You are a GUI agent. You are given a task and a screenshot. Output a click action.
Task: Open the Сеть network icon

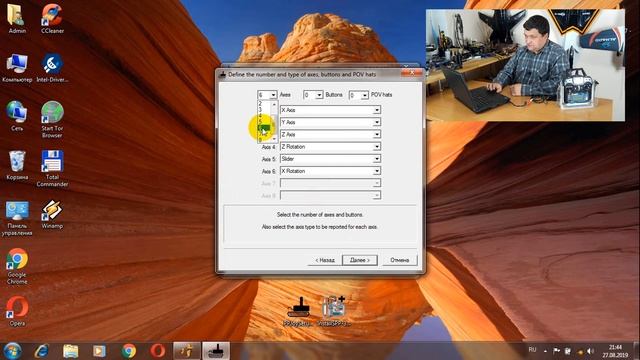pyautogui.click(x=17, y=116)
